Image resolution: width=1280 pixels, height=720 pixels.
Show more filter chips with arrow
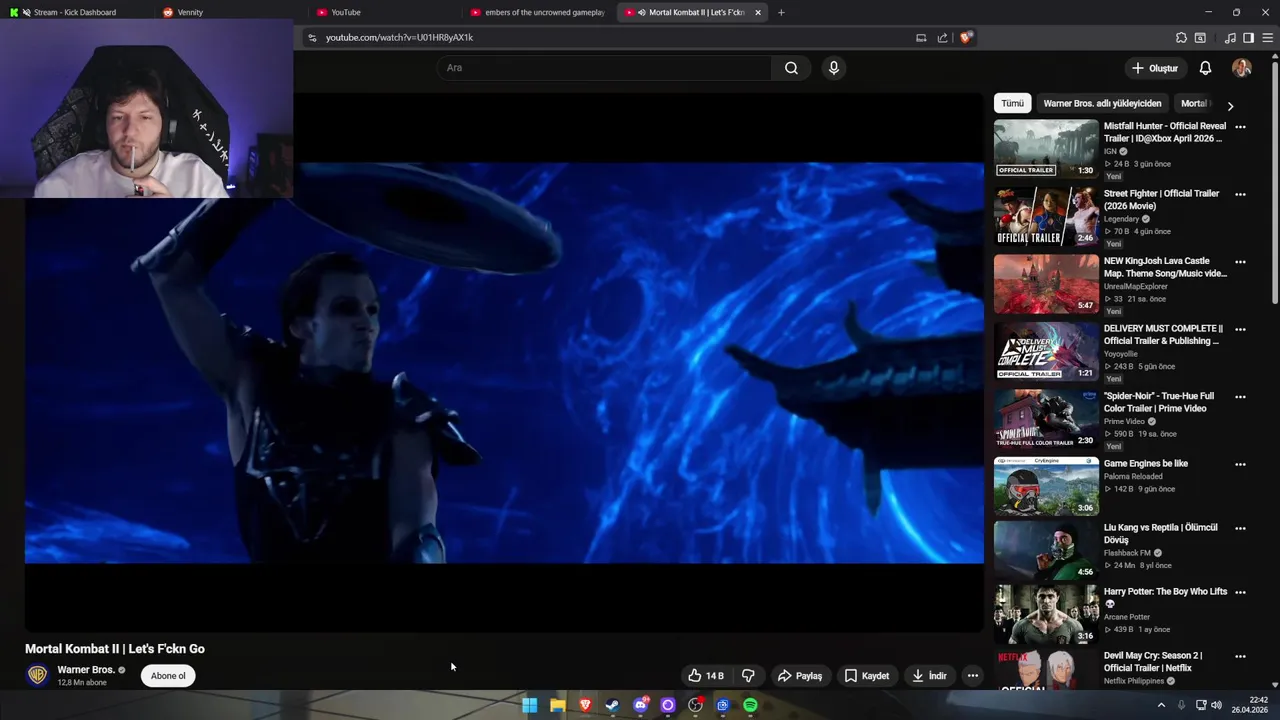click(x=1230, y=105)
